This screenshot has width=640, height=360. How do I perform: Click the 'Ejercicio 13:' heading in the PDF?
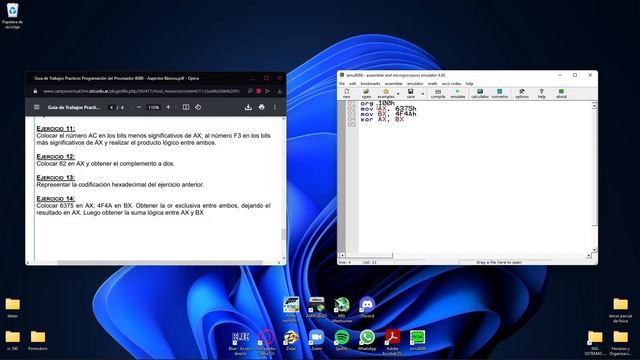coord(56,178)
